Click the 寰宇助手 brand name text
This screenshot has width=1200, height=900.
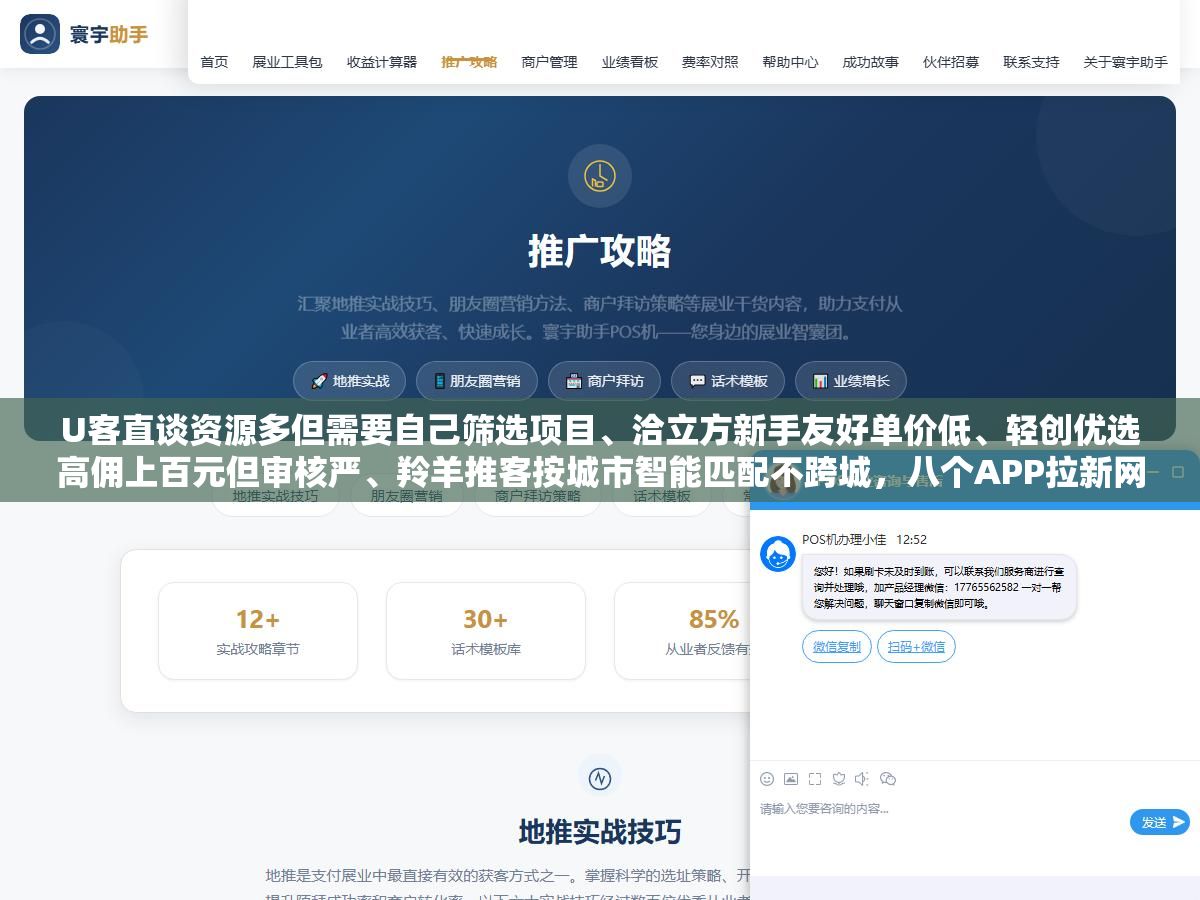click(109, 35)
